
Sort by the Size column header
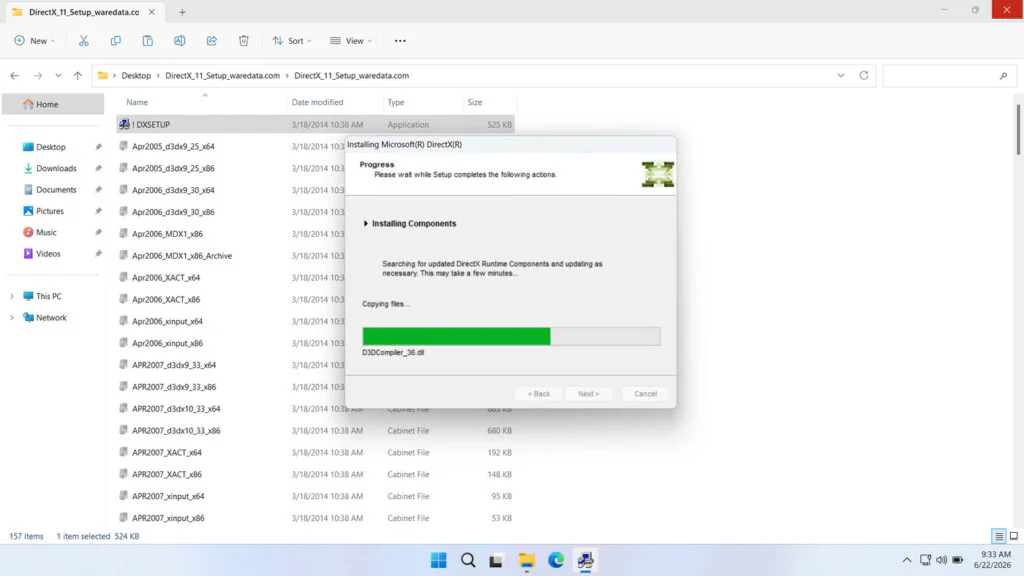[x=475, y=103]
